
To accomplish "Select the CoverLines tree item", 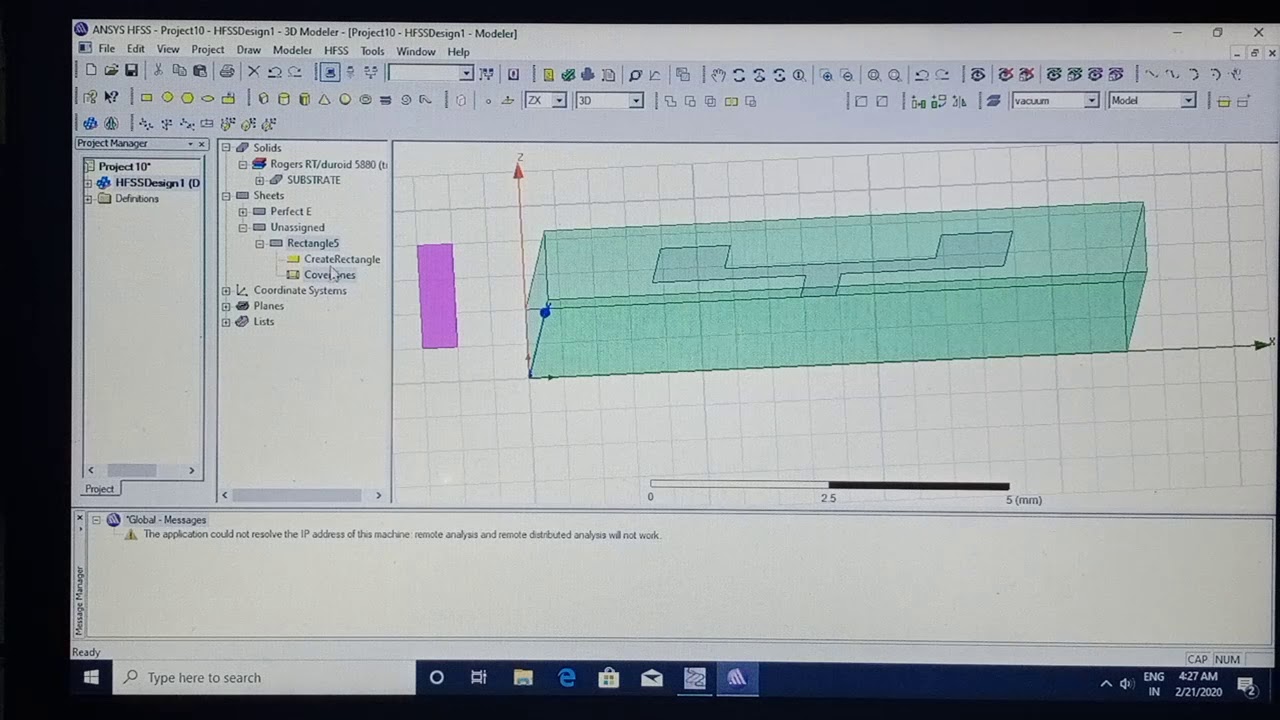I will coord(329,275).
